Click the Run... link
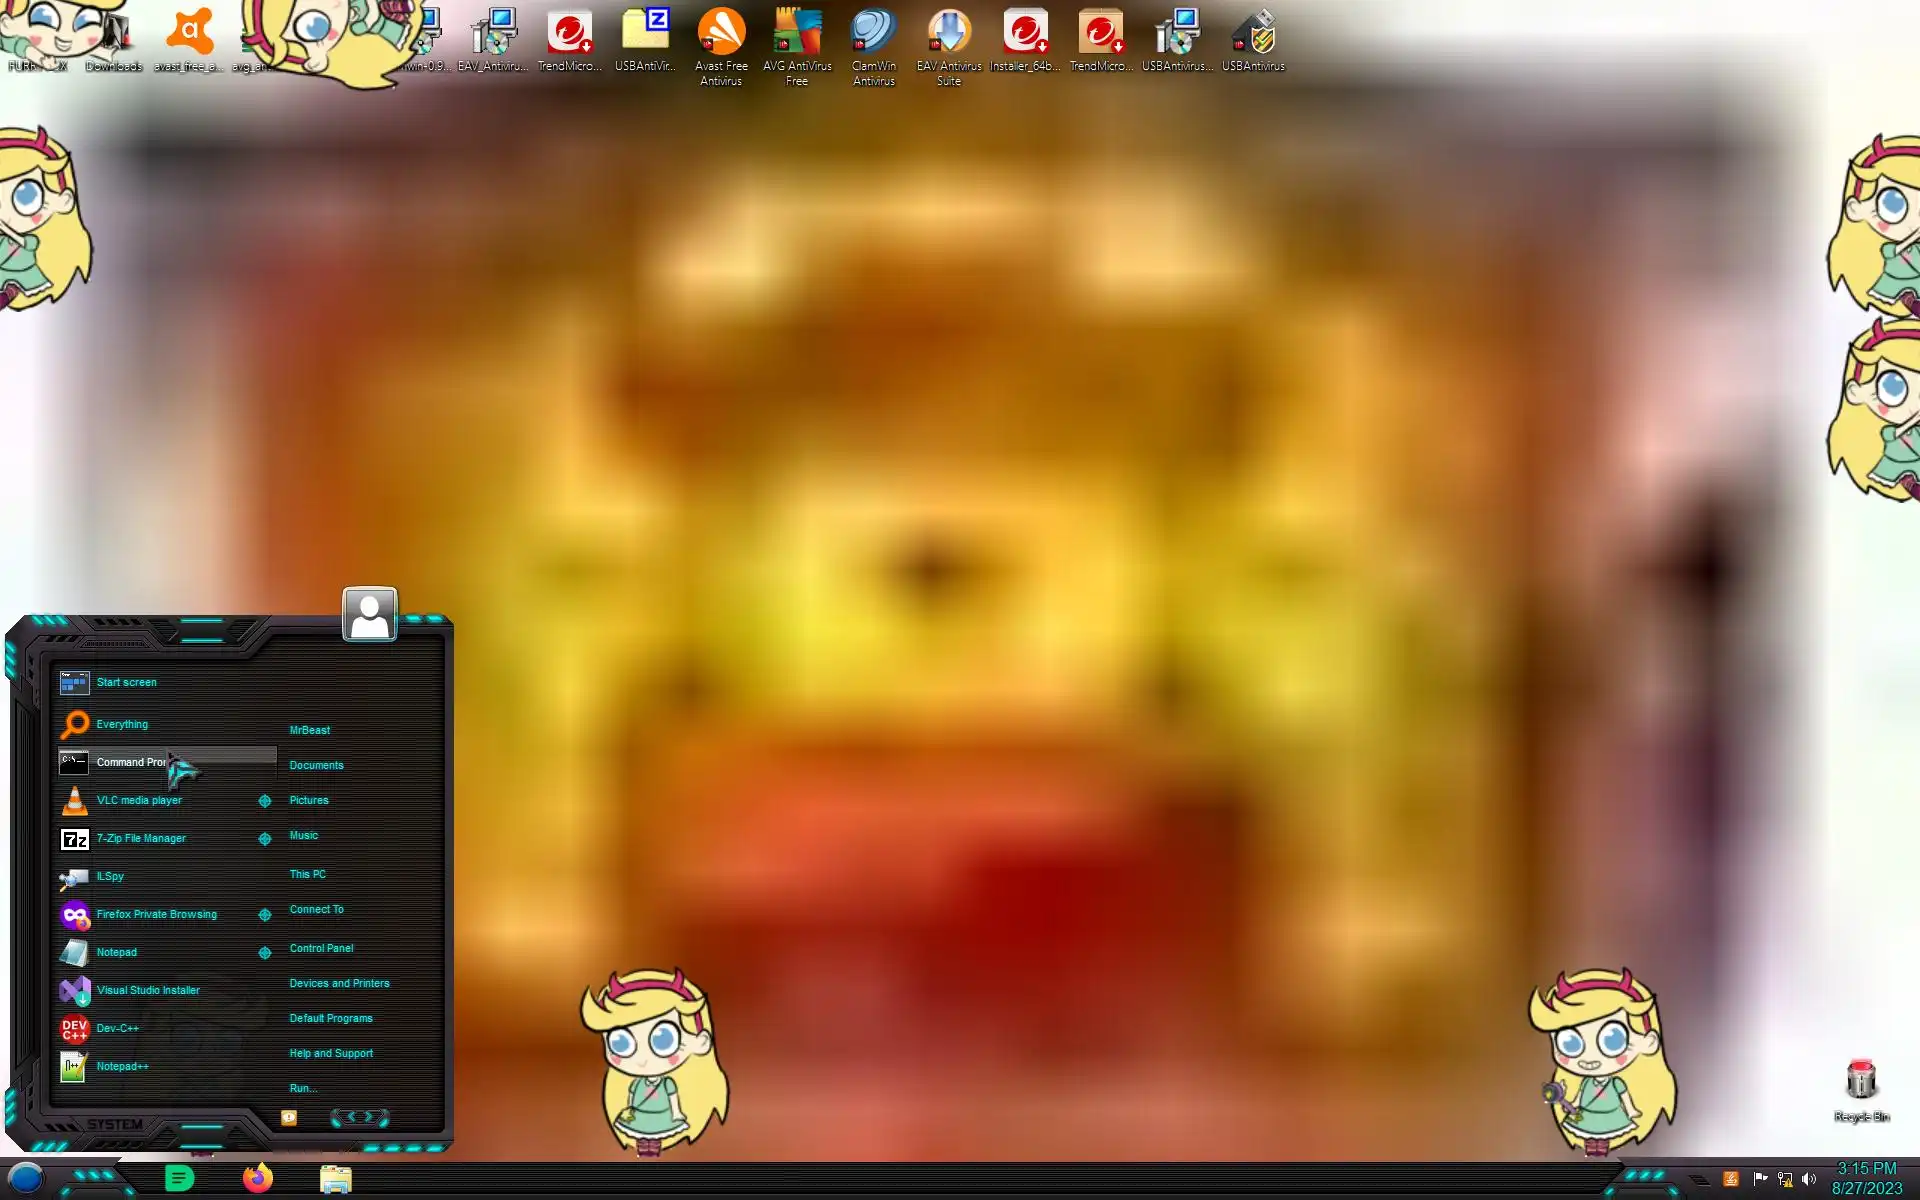 point(303,1088)
